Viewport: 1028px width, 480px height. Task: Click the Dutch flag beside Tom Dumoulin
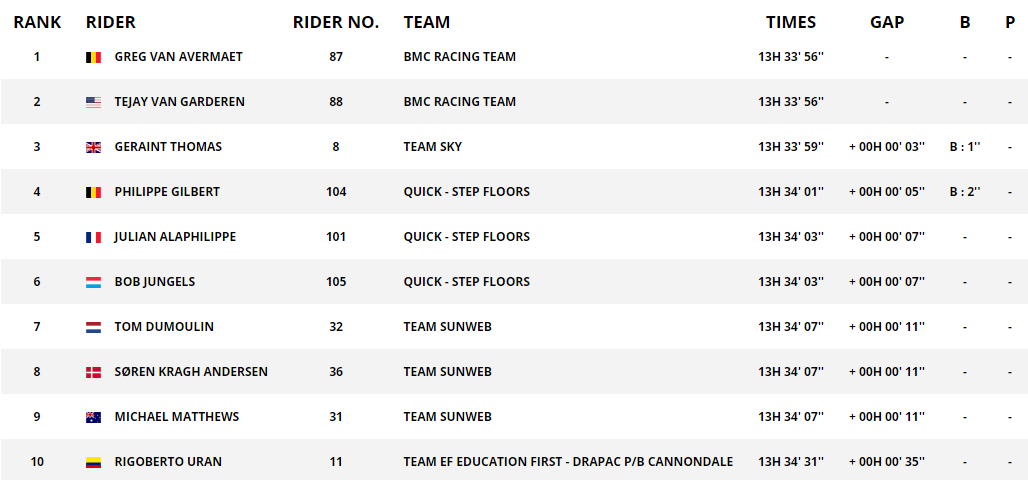pos(93,327)
